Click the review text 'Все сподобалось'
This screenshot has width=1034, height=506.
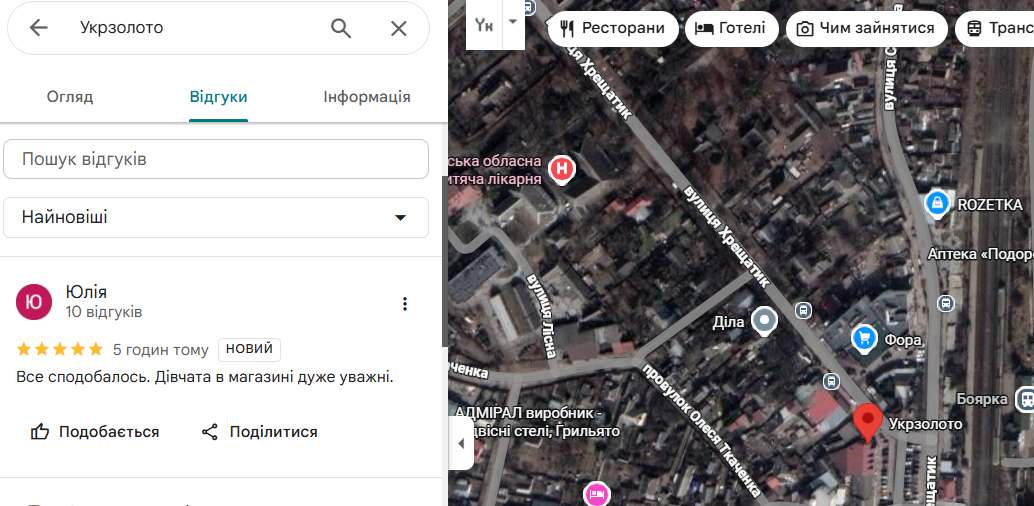click(204, 377)
